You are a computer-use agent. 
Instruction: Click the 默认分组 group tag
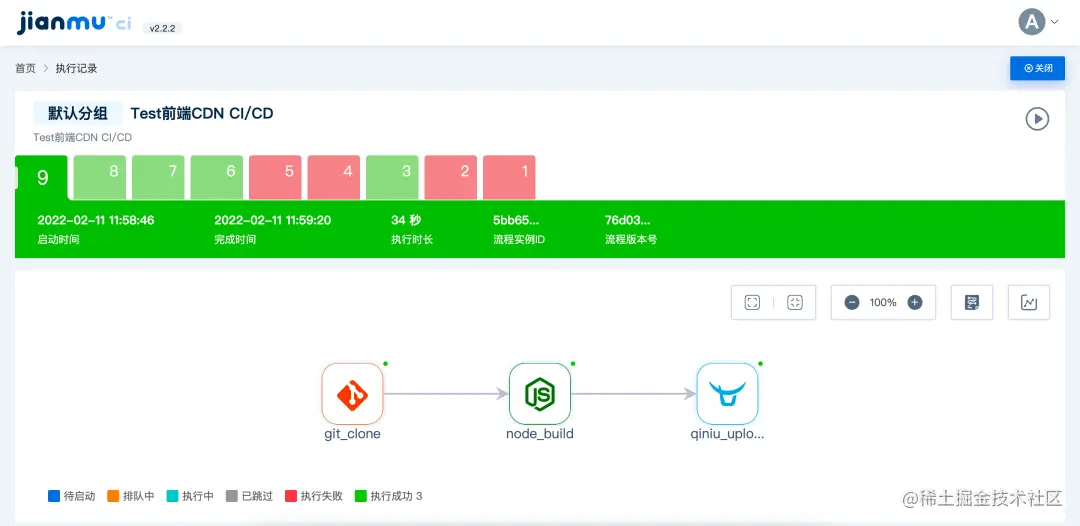point(78,114)
